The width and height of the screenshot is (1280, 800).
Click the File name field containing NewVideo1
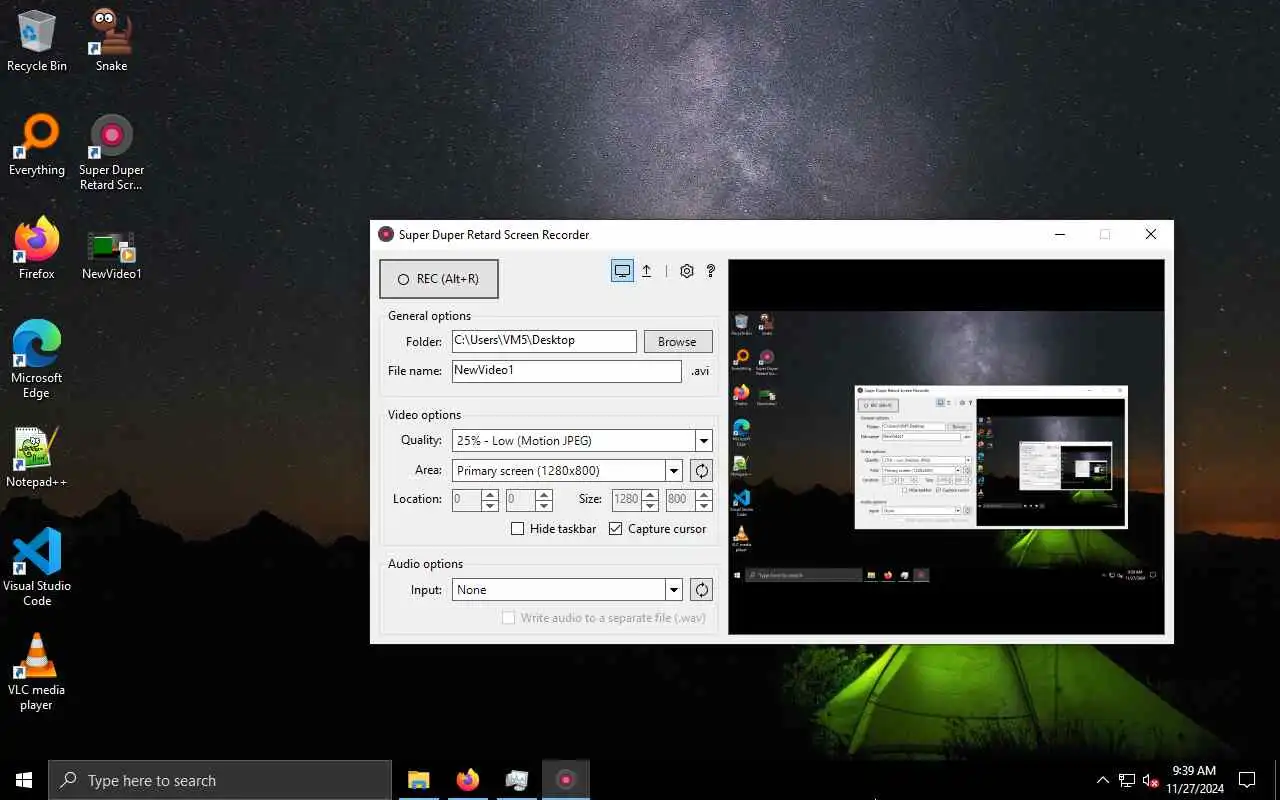point(566,371)
